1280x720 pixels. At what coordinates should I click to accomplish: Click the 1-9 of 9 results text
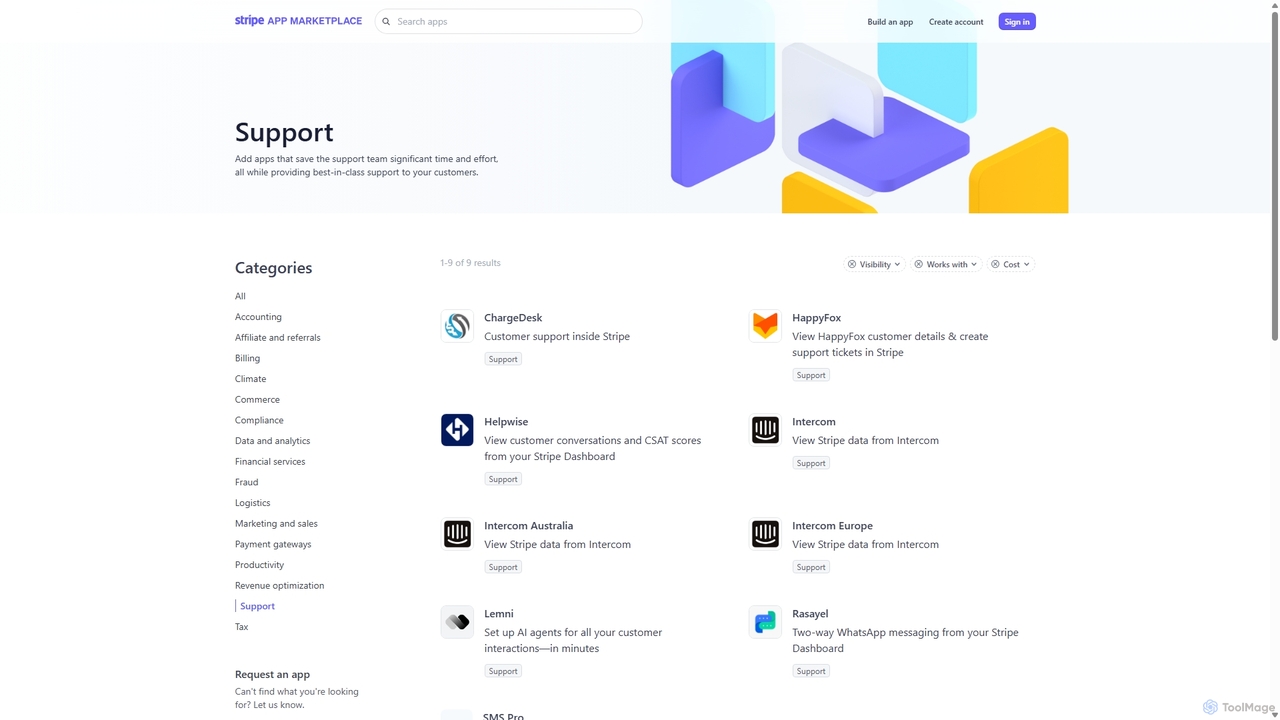click(470, 263)
